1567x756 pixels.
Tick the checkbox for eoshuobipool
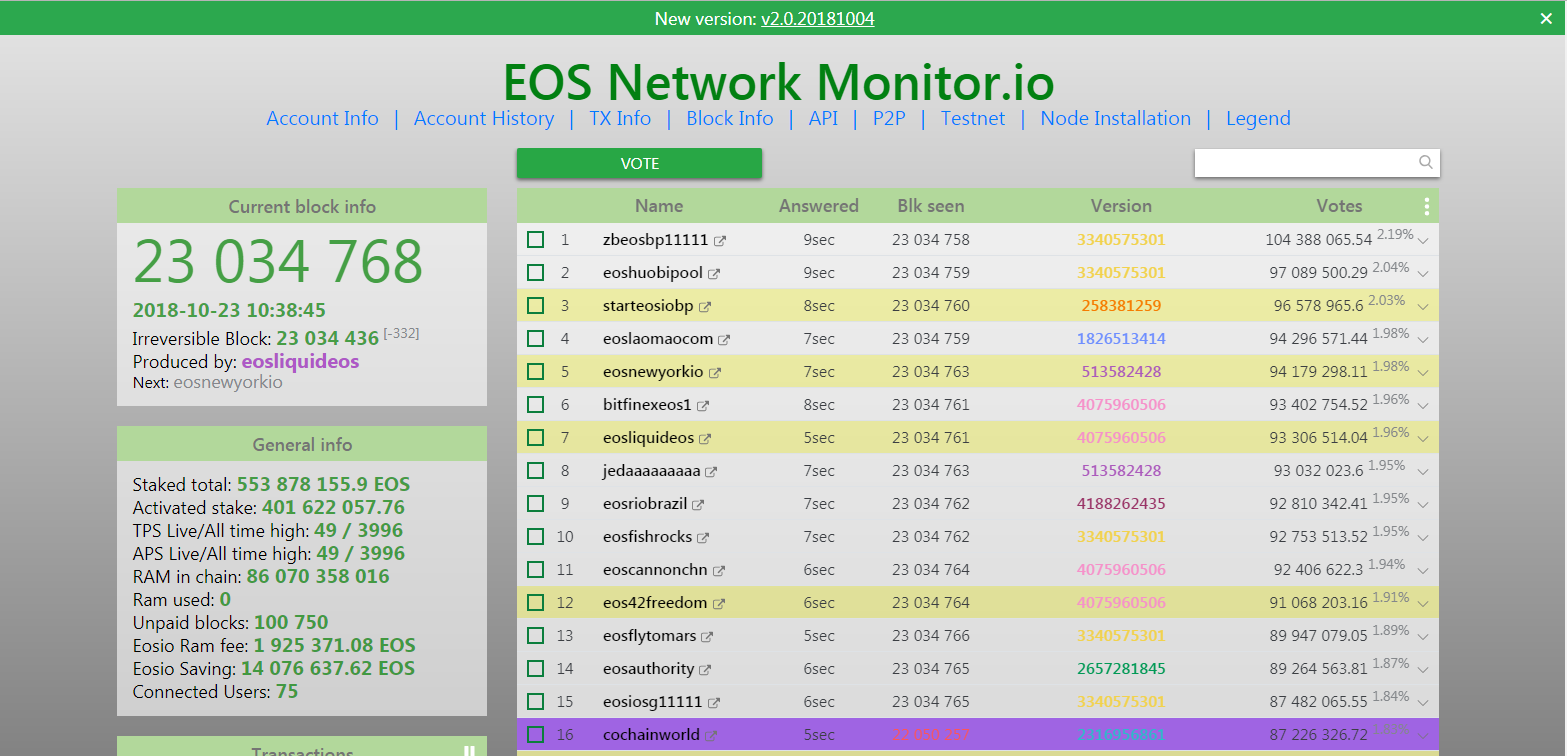[536, 273]
